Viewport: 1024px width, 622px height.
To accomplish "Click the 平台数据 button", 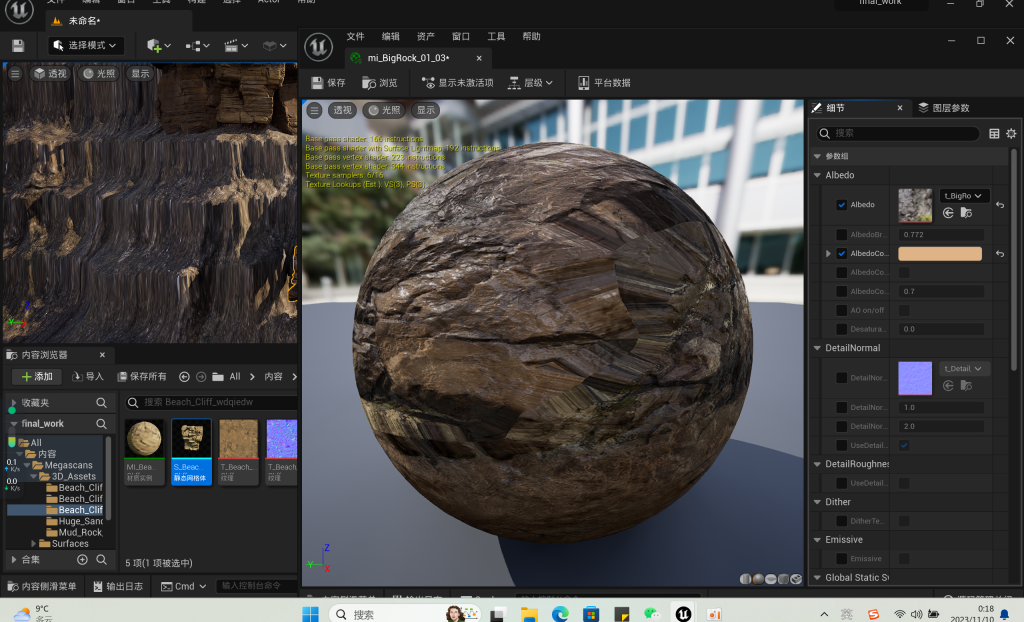I will [x=604, y=83].
